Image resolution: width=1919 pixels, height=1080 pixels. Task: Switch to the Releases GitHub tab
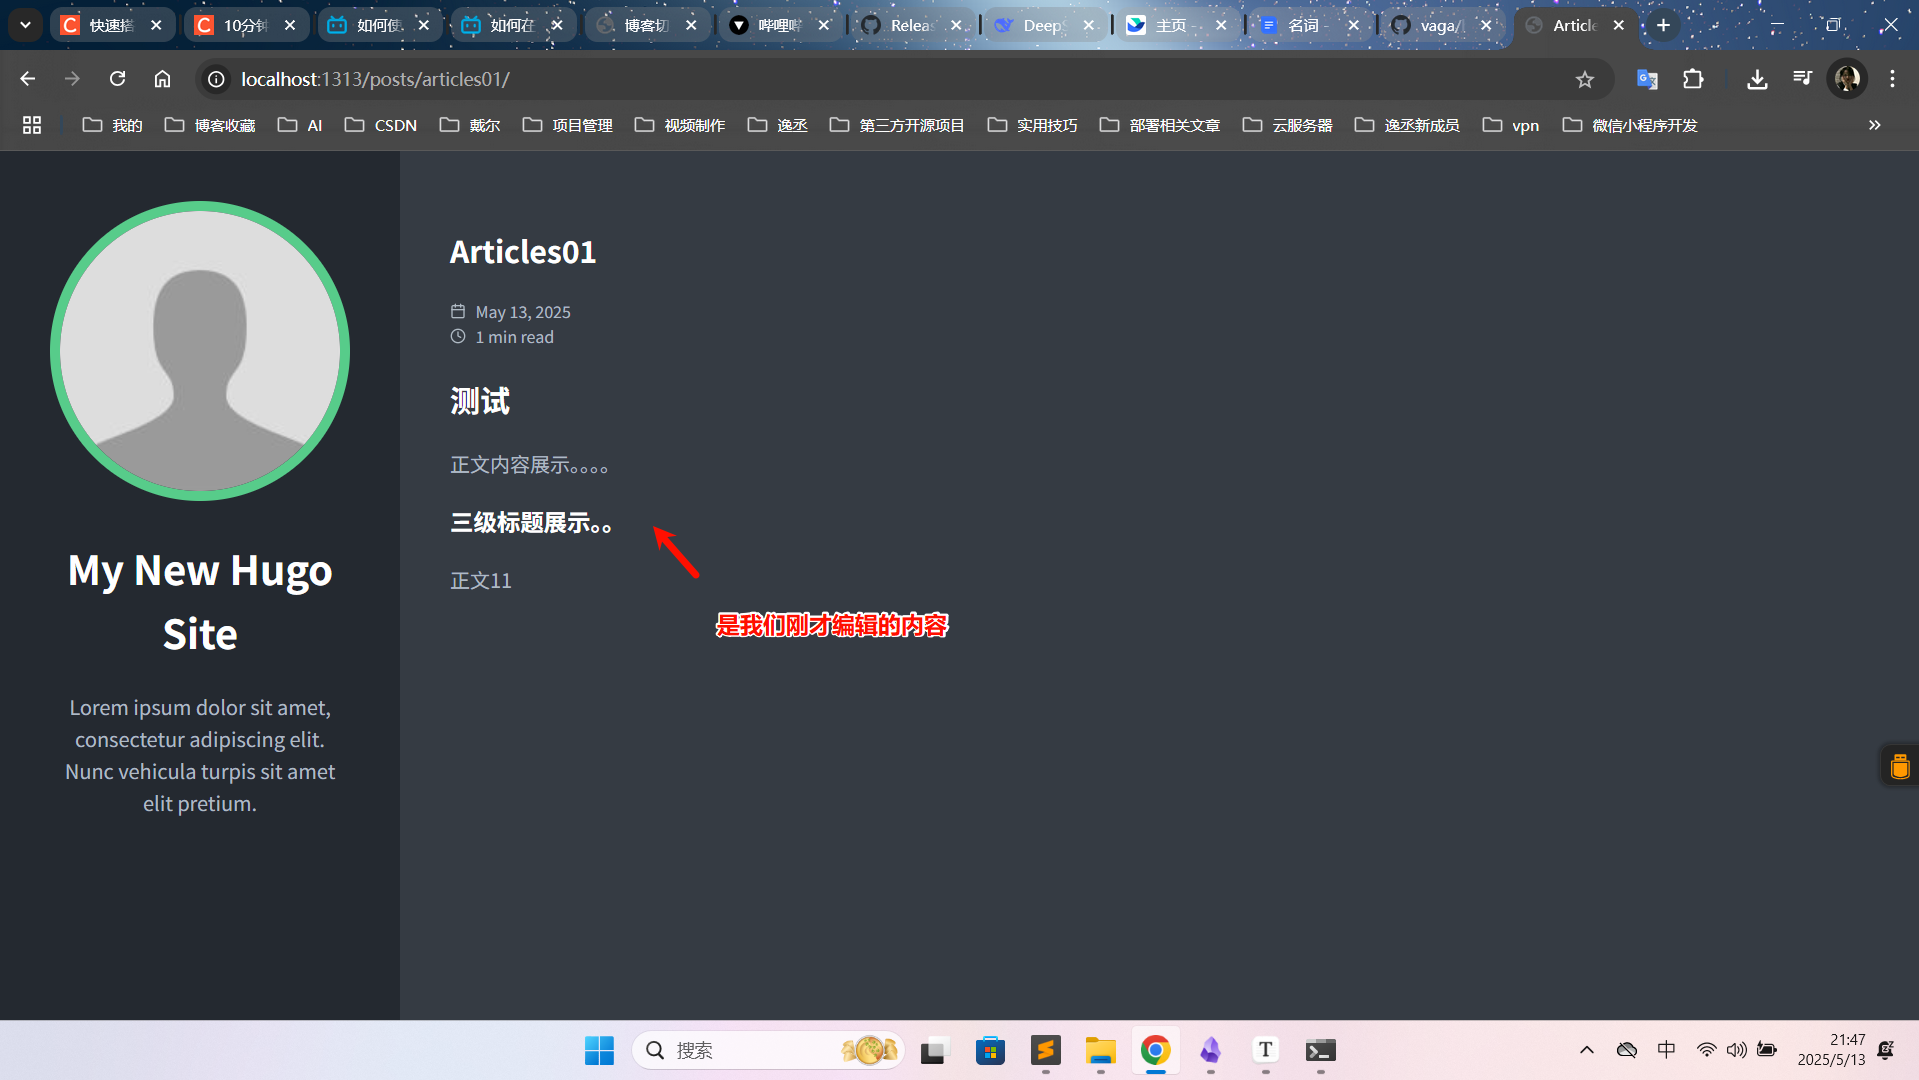913,25
